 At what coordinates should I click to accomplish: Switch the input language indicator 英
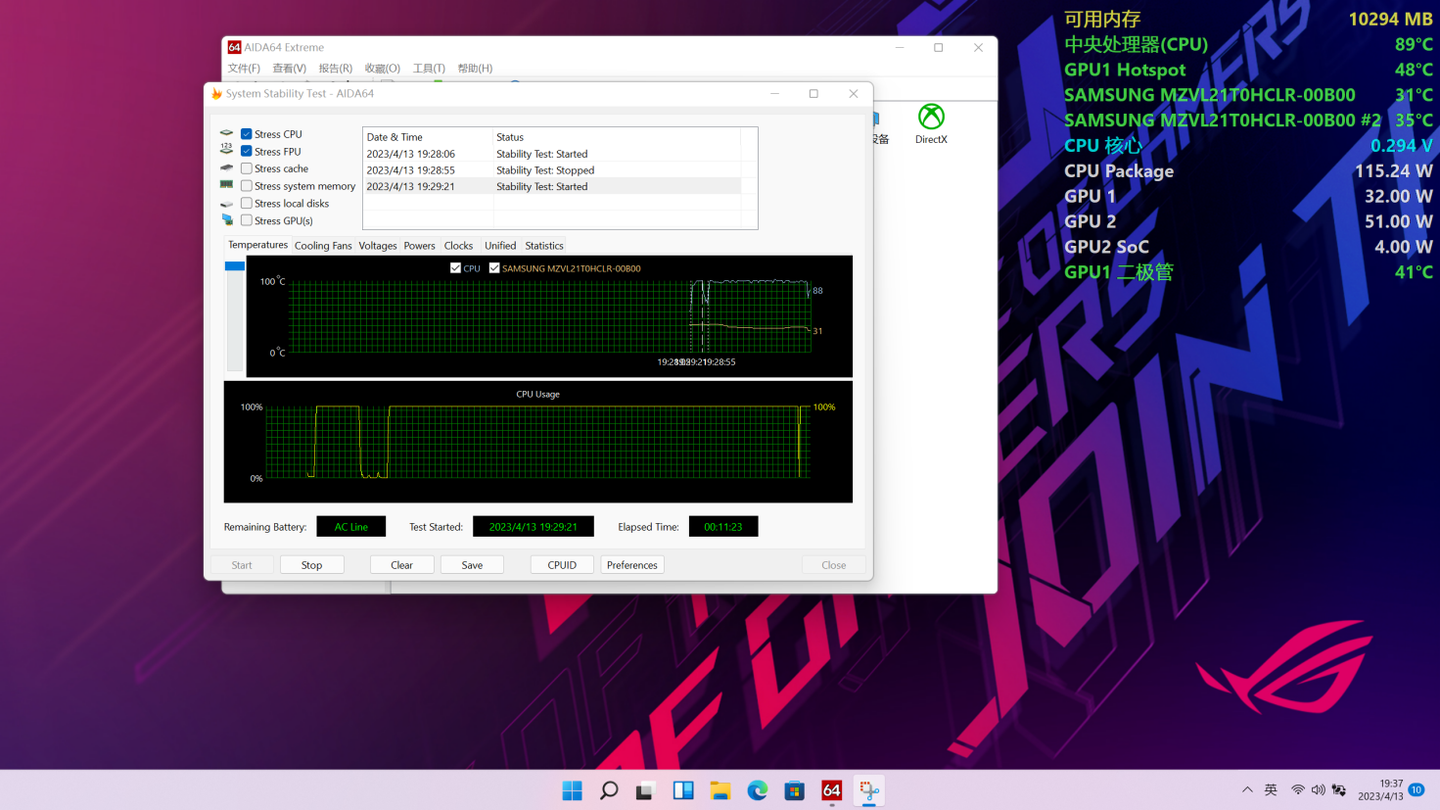pyautogui.click(x=1271, y=790)
